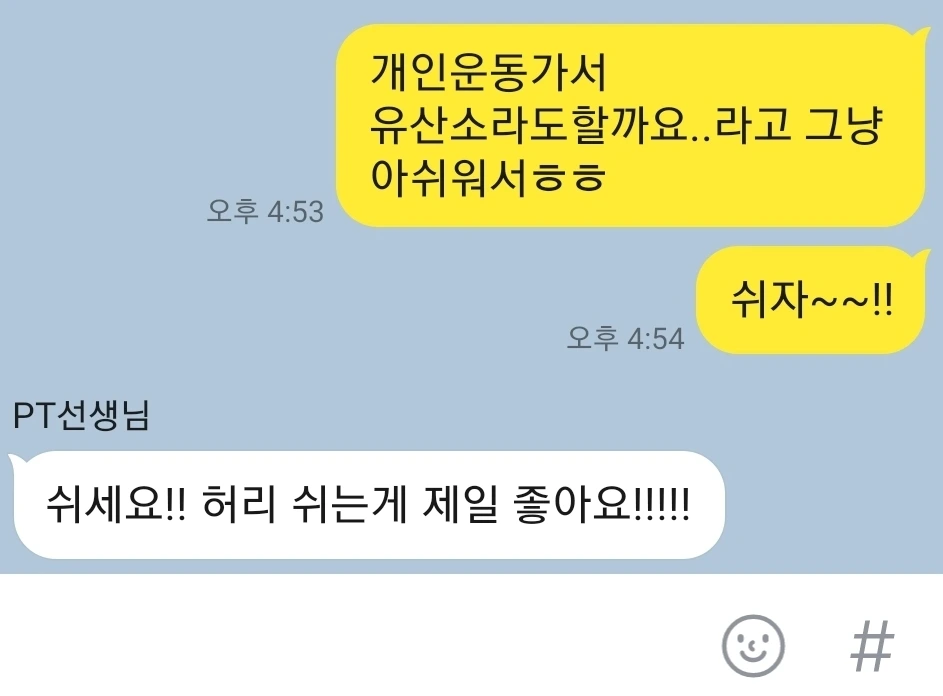The width and height of the screenshot is (943, 696).
Task: Tap the hashtag search icon
Action: coord(873,647)
